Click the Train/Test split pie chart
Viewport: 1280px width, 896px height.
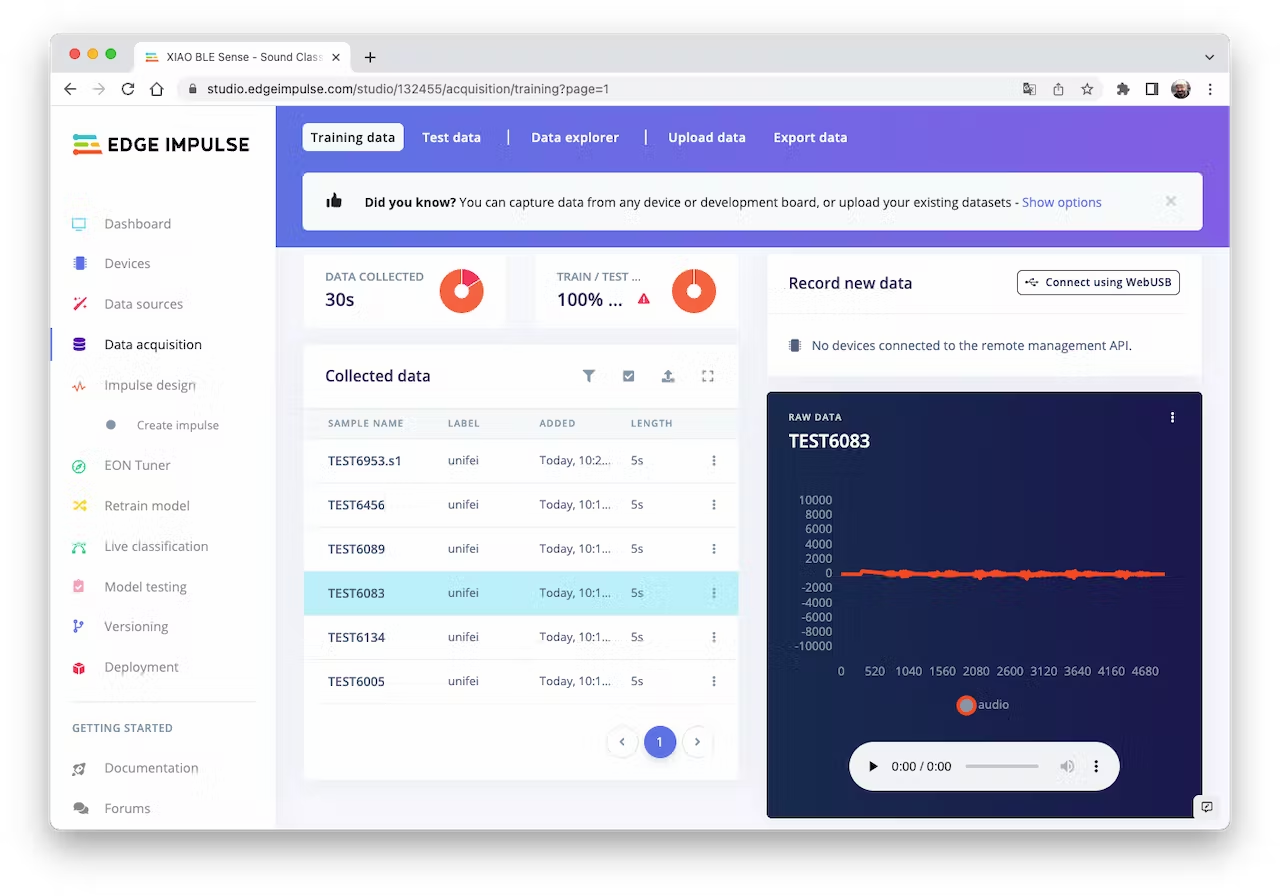pyautogui.click(x=694, y=291)
